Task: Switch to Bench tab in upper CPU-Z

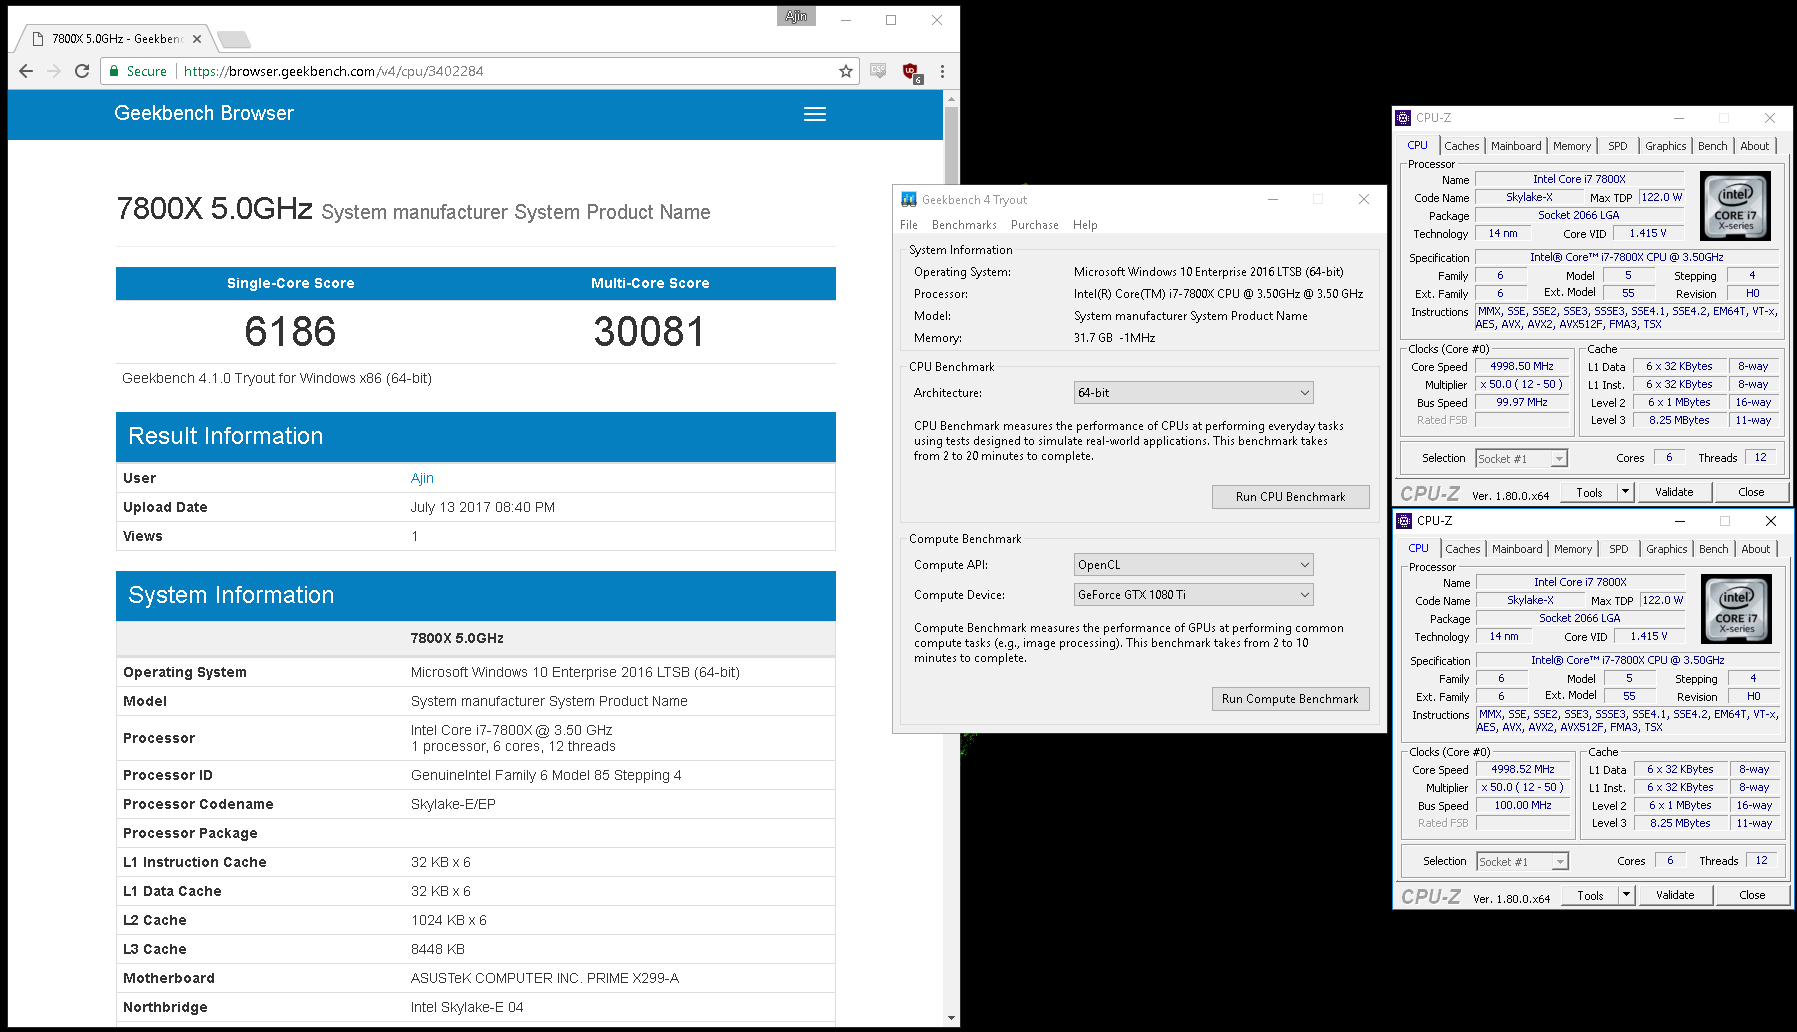Action: click(1713, 146)
